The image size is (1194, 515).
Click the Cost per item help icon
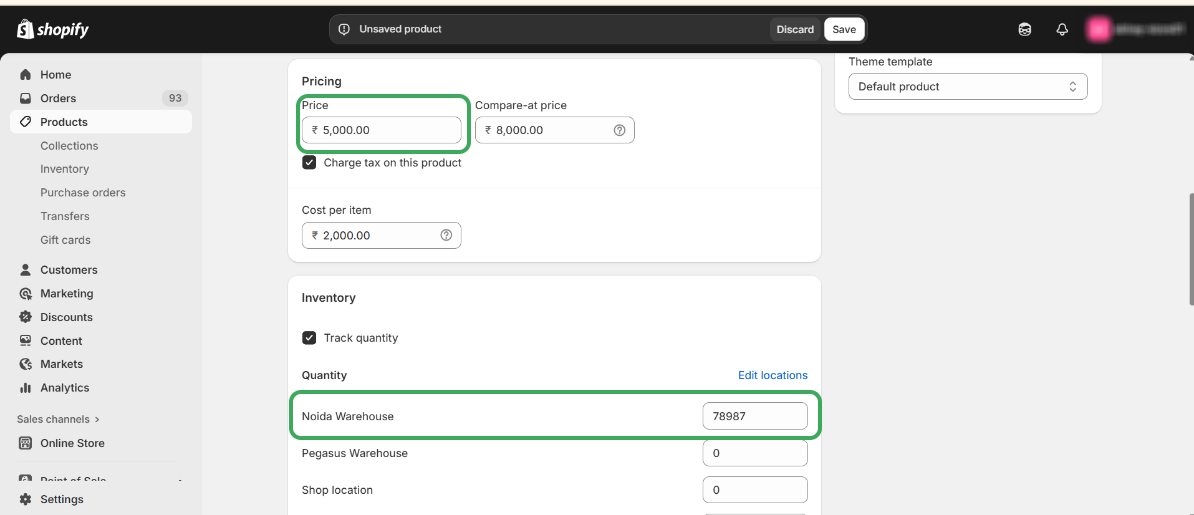pyautogui.click(x=446, y=235)
